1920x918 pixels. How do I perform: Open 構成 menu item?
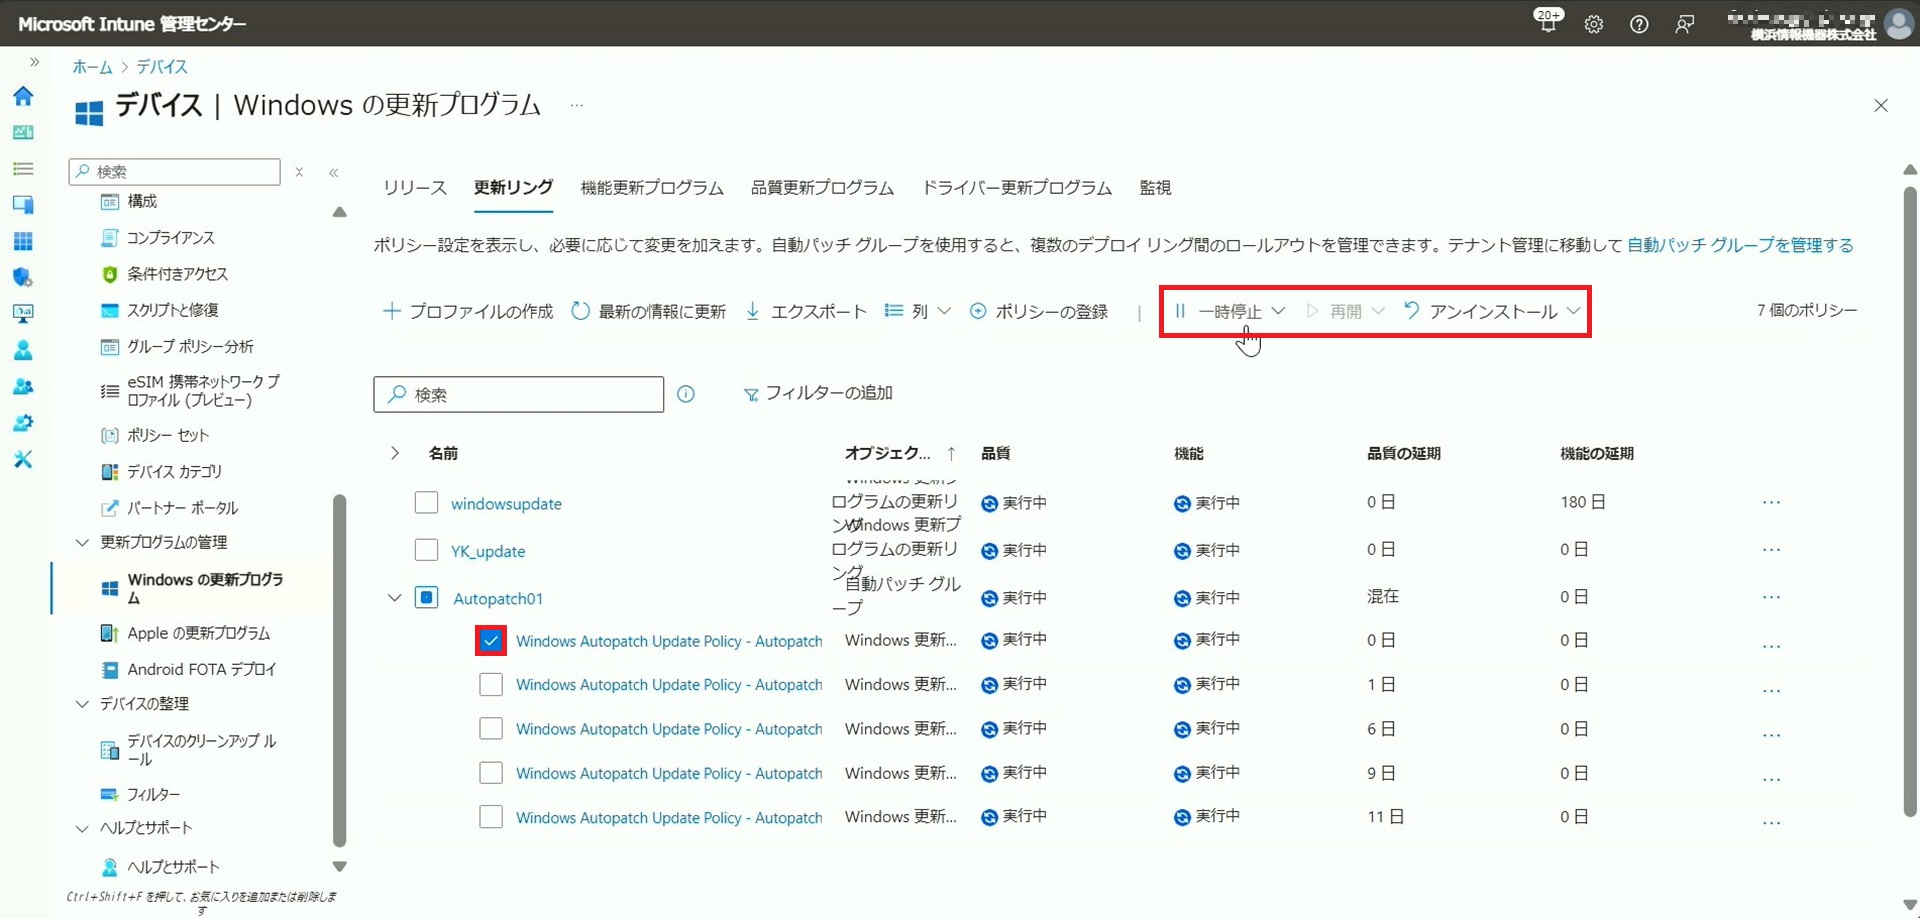142,201
